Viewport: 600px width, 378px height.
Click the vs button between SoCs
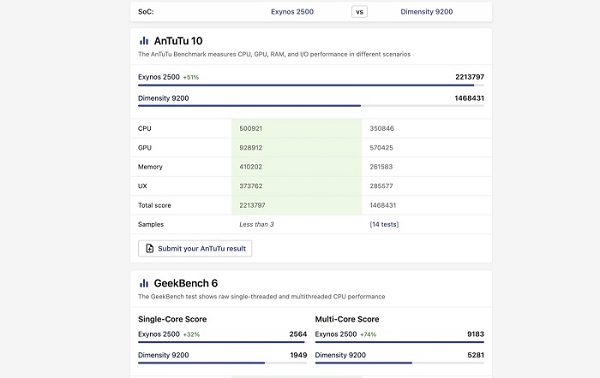coord(359,12)
